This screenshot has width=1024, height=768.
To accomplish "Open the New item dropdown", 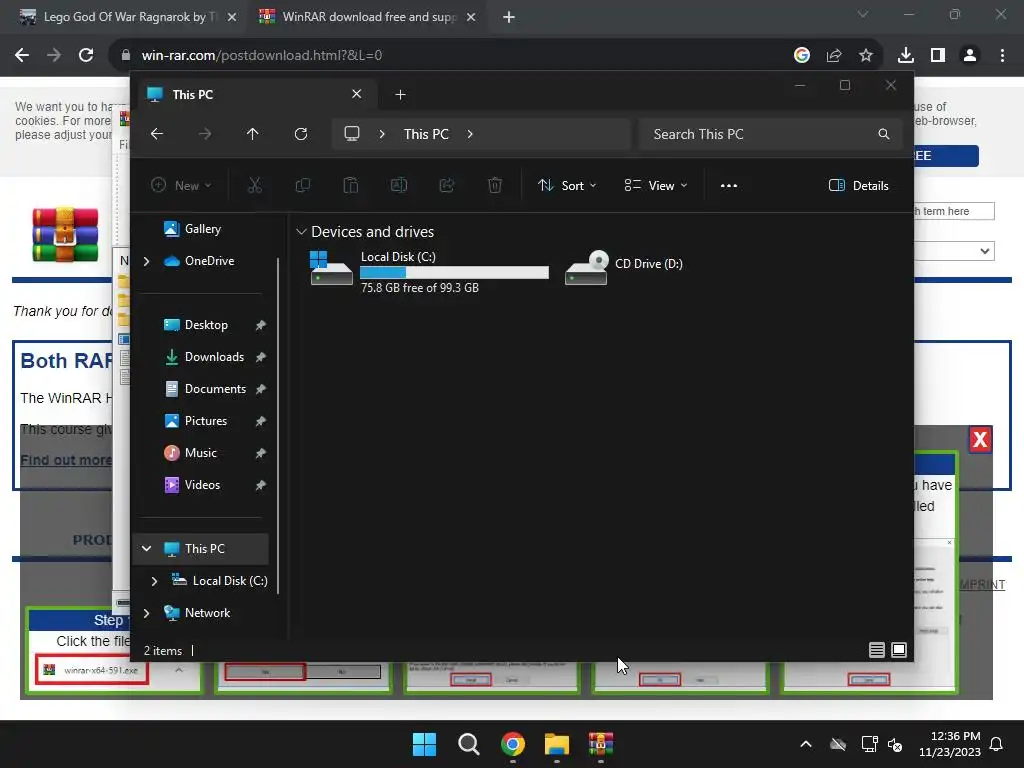I will pyautogui.click(x=182, y=185).
